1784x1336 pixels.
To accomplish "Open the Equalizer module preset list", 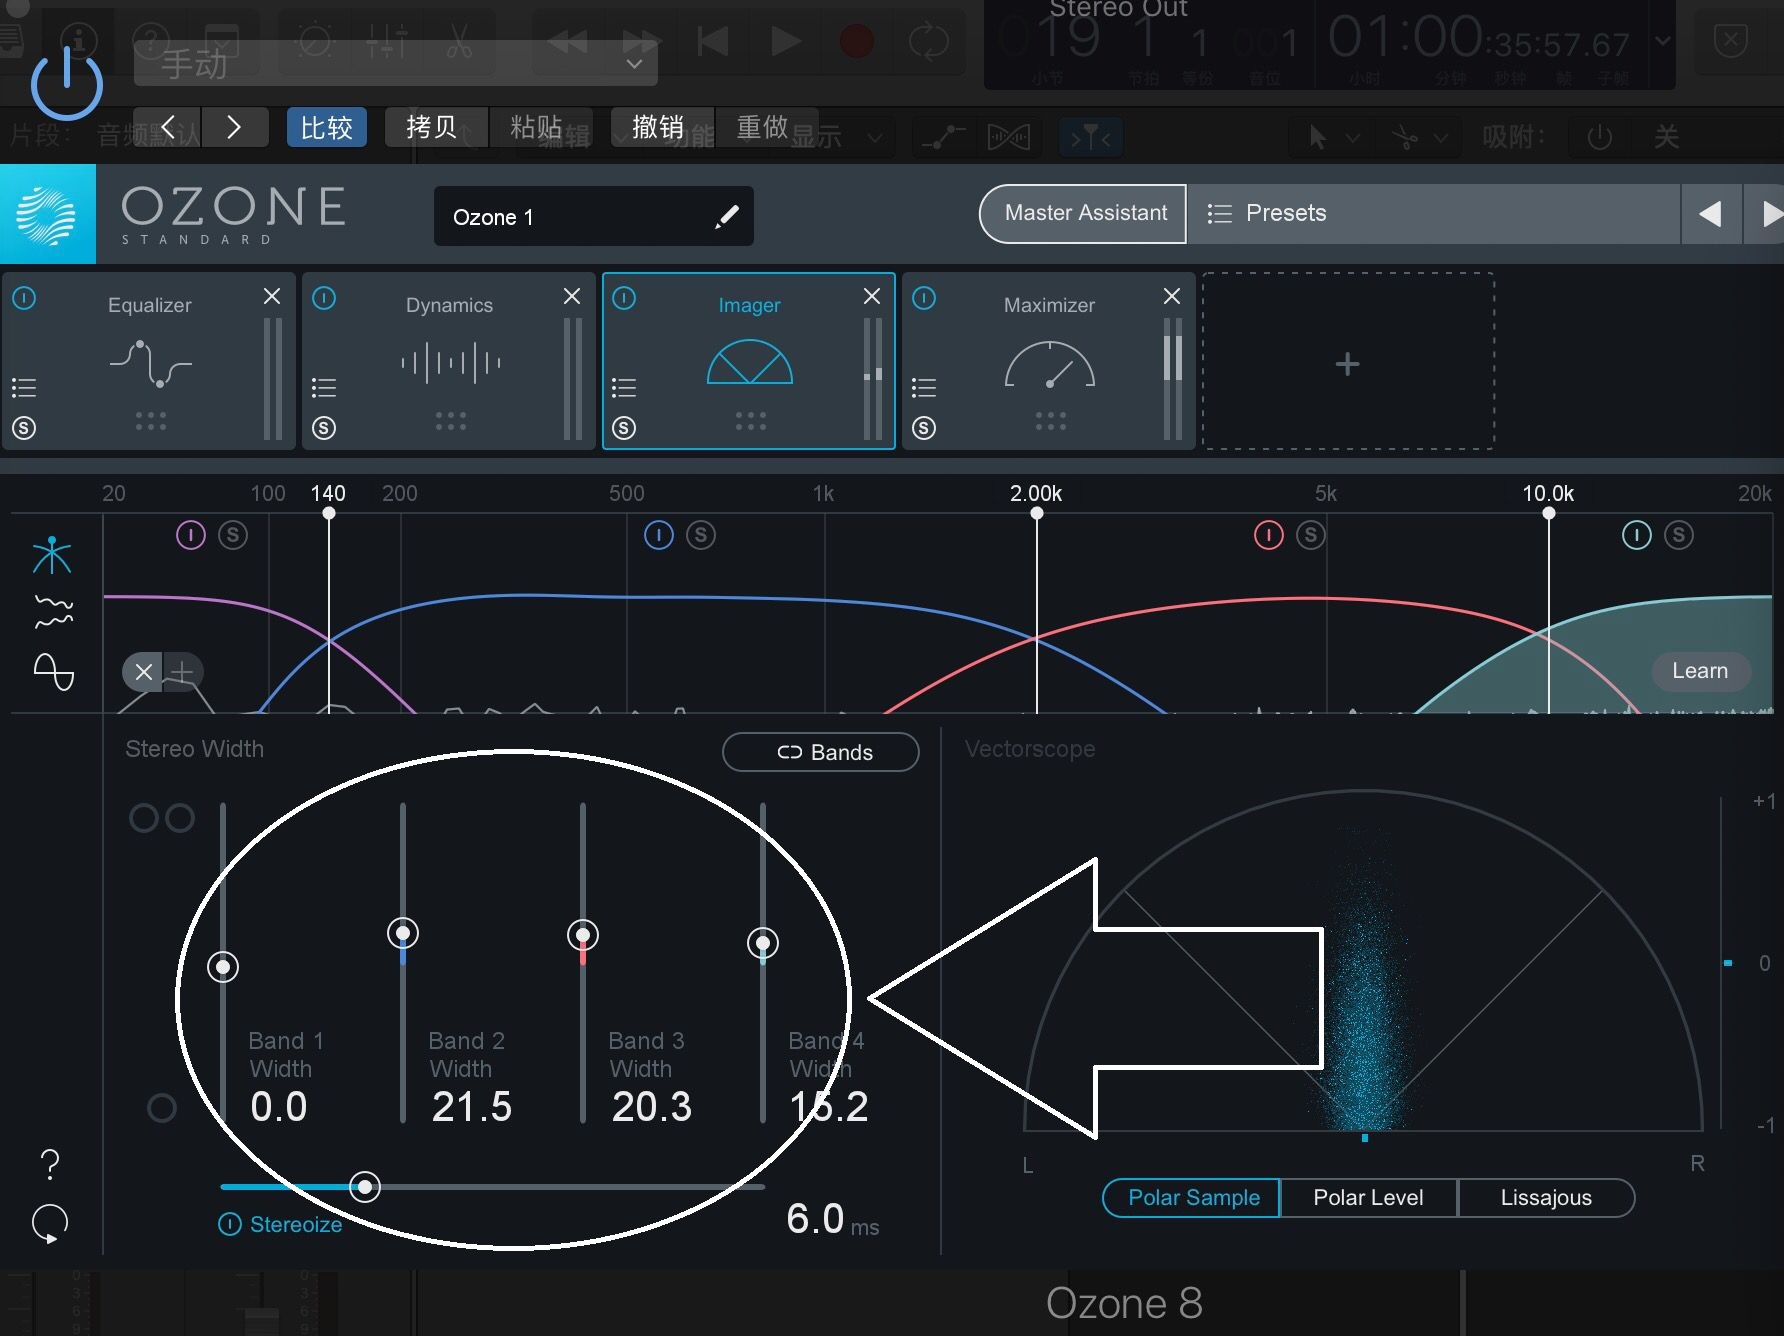I will [x=24, y=388].
